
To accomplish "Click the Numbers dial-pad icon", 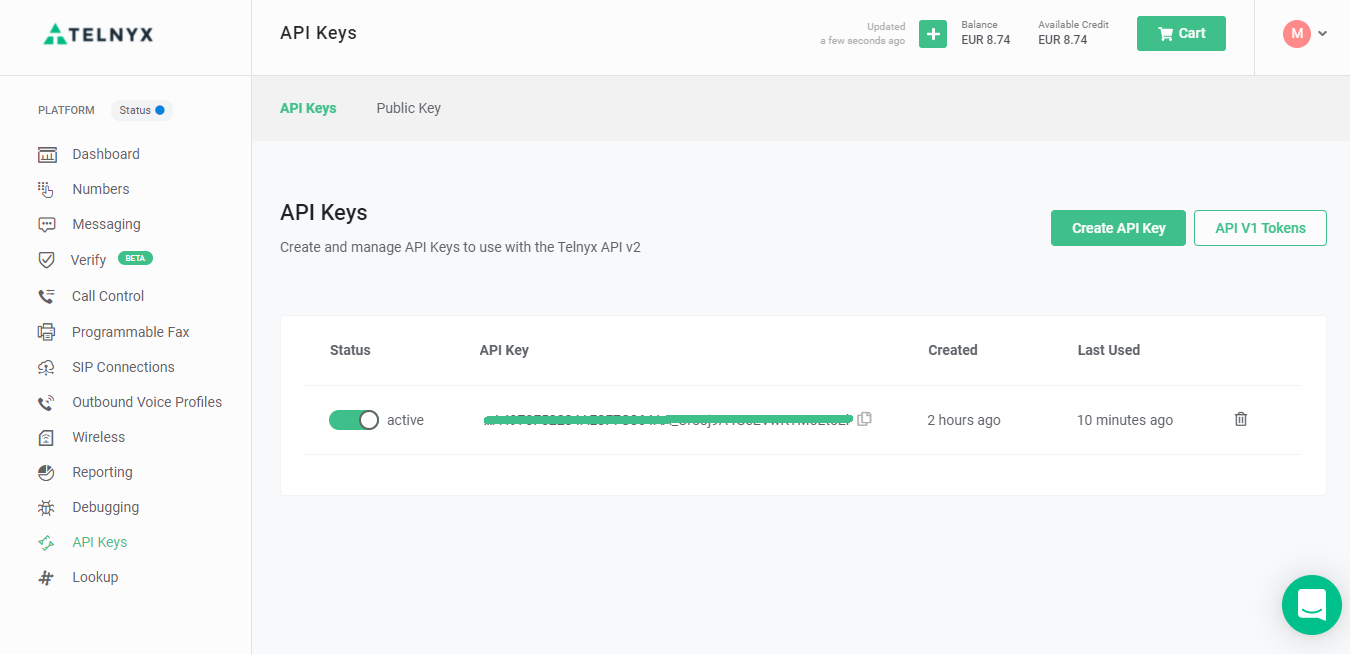I will pyautogui.click(x=46, y=189).
